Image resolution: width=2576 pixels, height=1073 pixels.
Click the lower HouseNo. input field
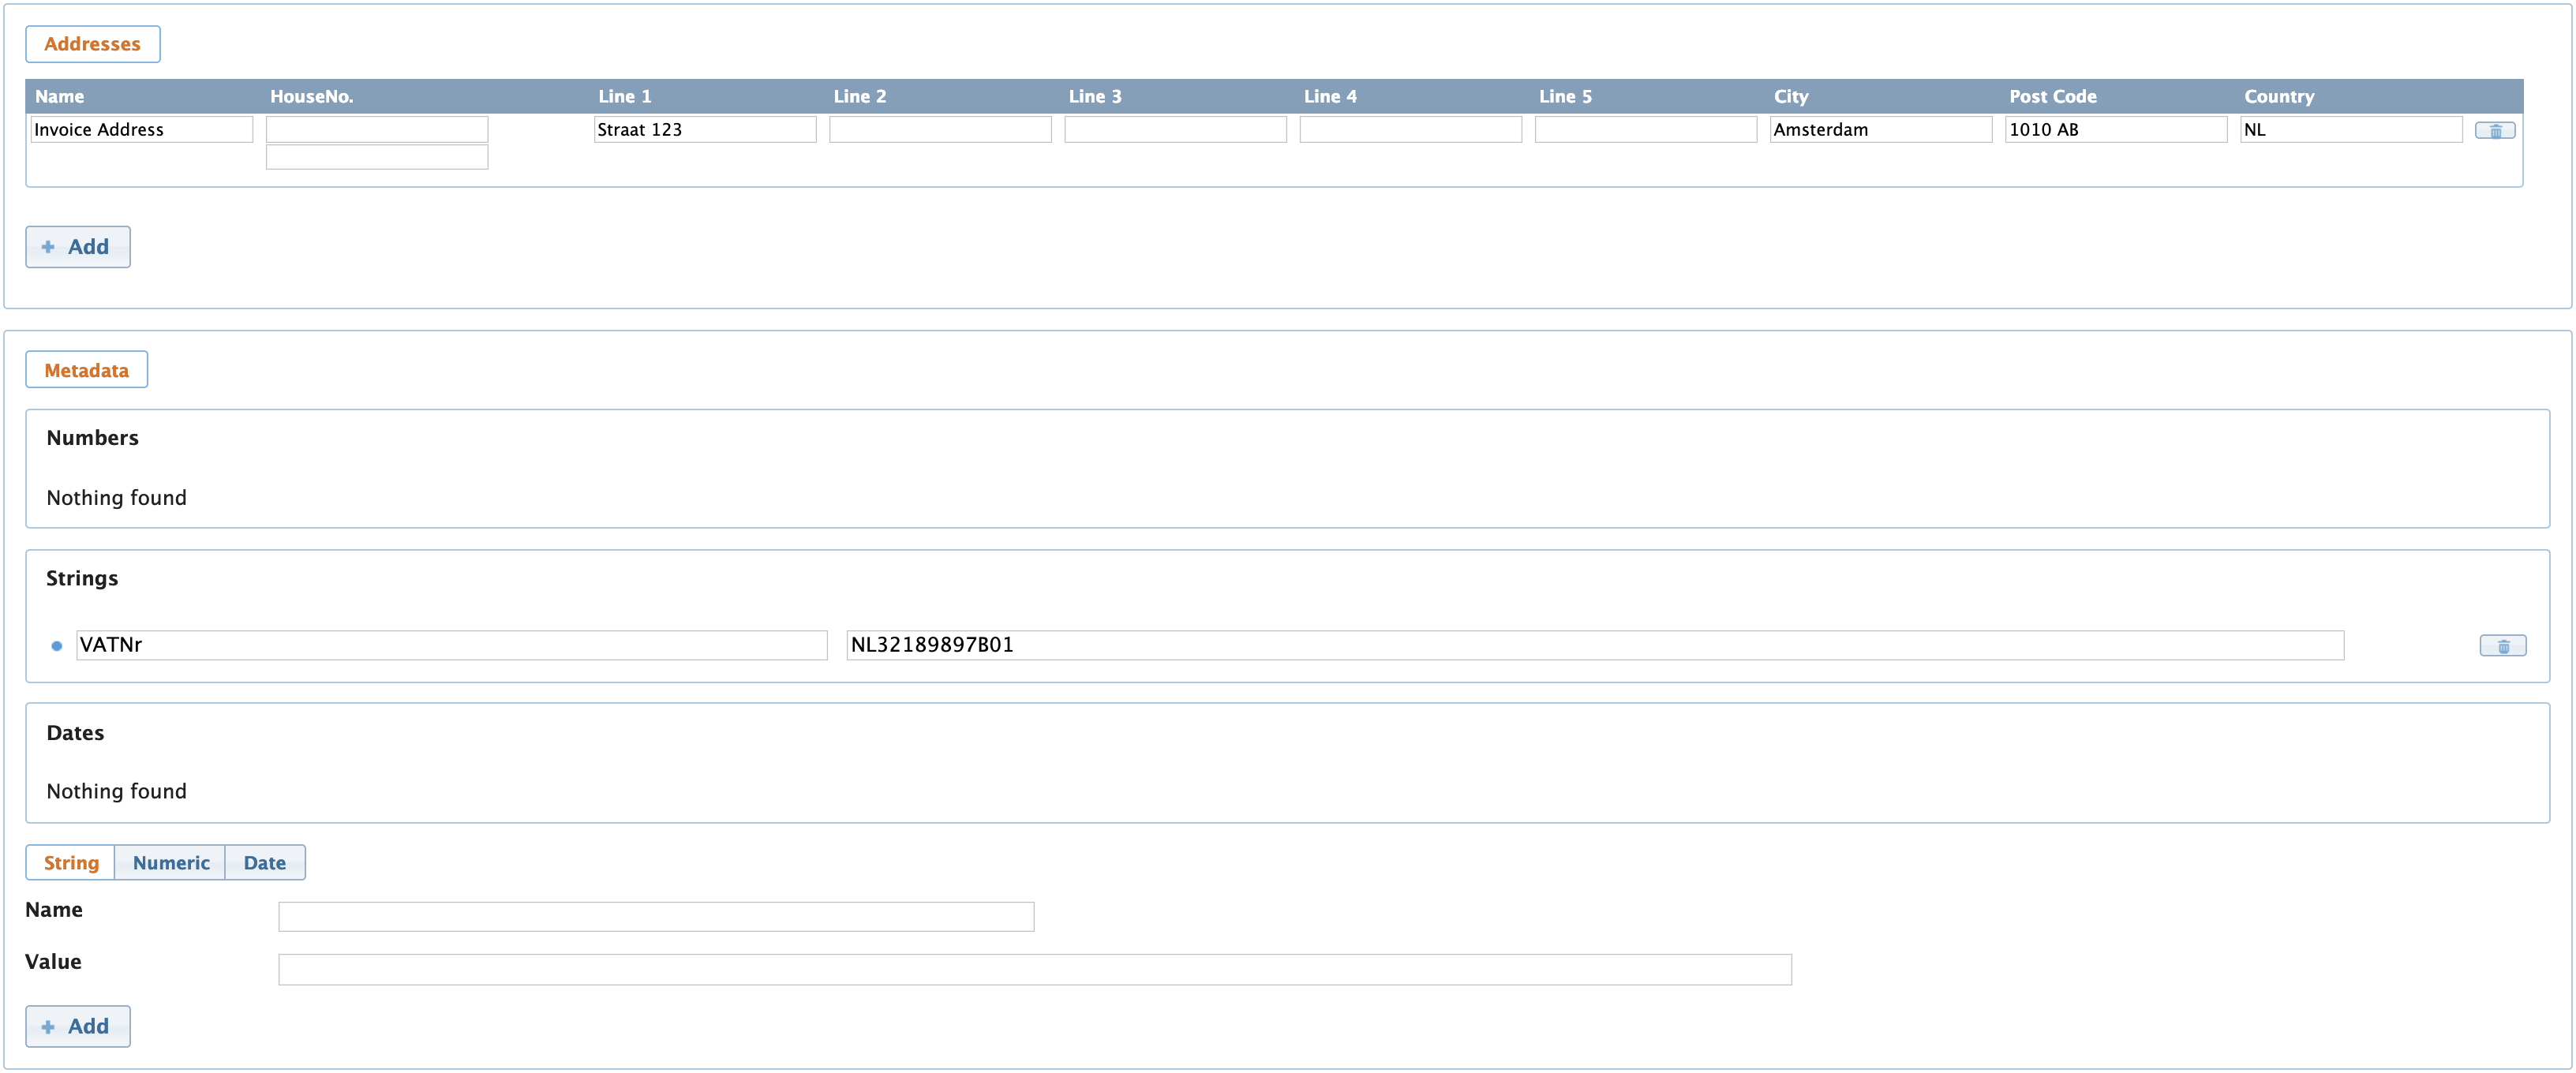[376, 157]
